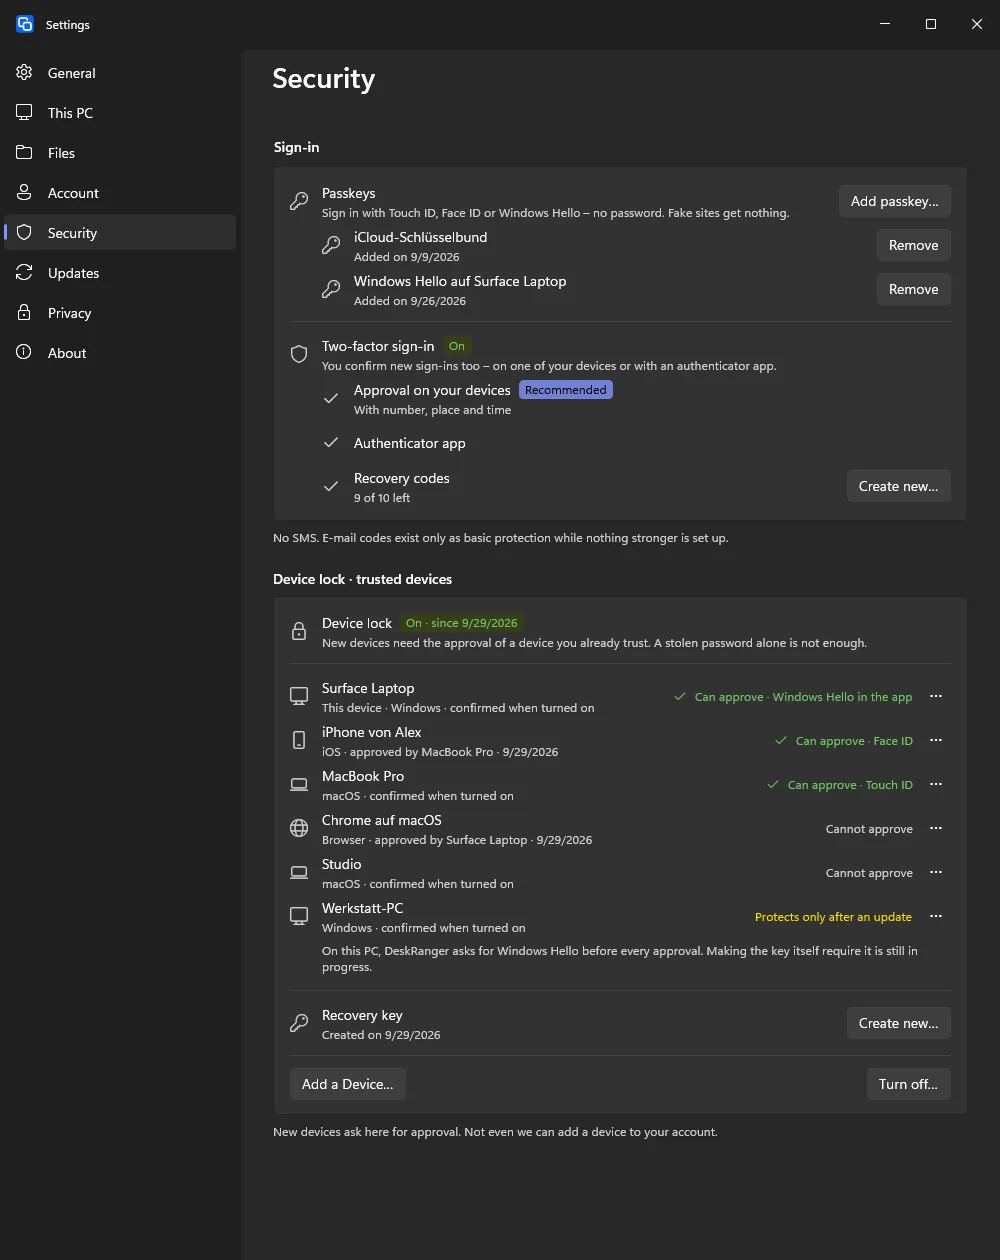
Task: Click the Authenticator app label
Action: (410, 443)
